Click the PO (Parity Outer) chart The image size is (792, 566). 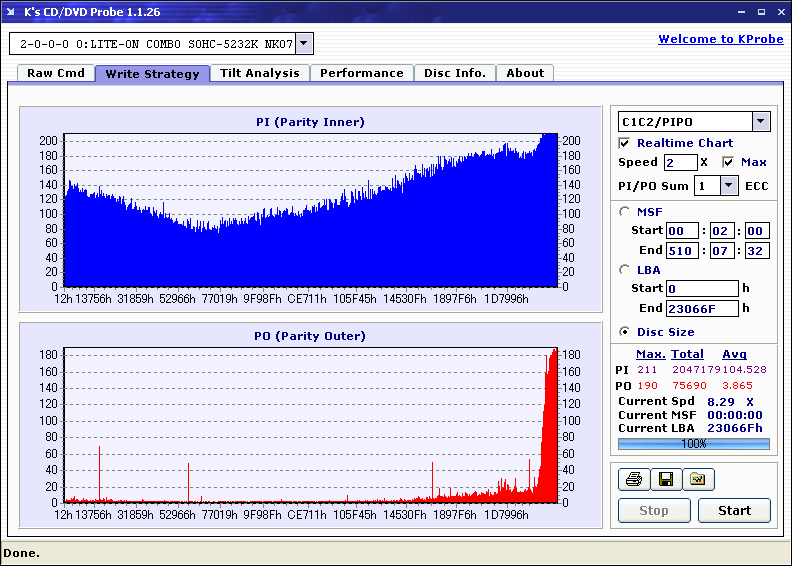[x=311, y=425]
